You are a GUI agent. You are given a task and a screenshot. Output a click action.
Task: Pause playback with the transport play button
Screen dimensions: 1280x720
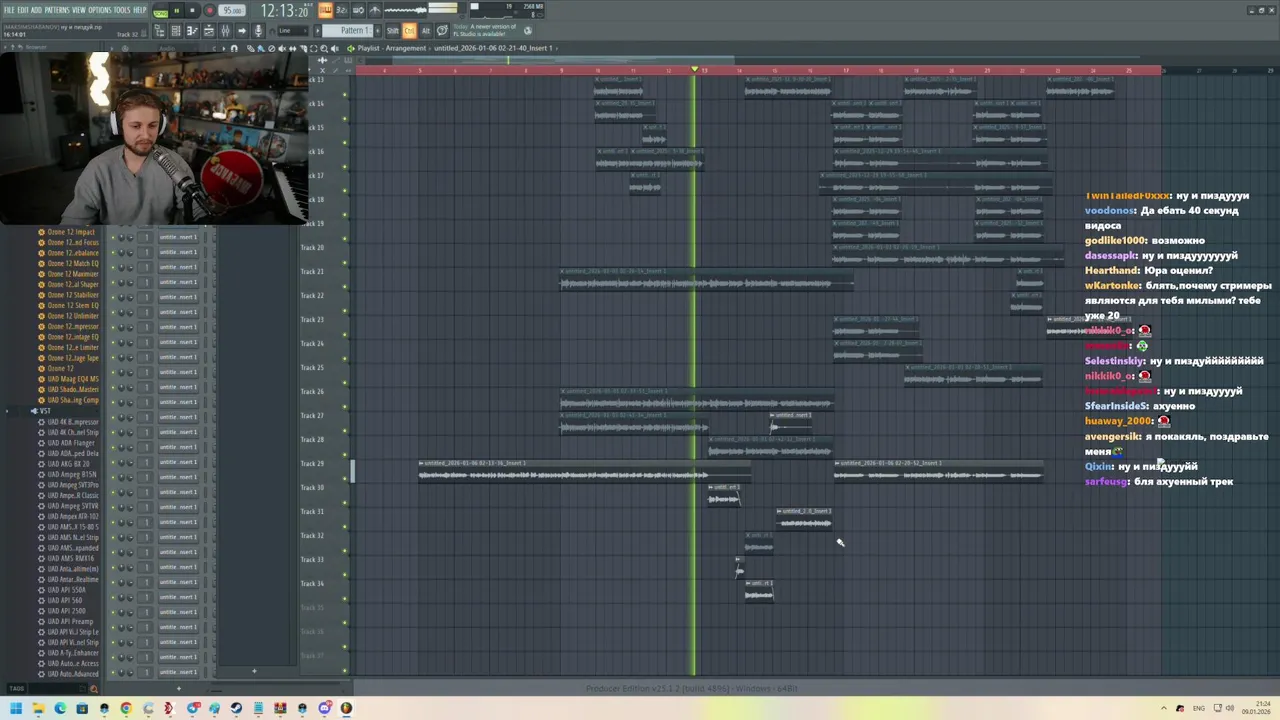point(177,10)
